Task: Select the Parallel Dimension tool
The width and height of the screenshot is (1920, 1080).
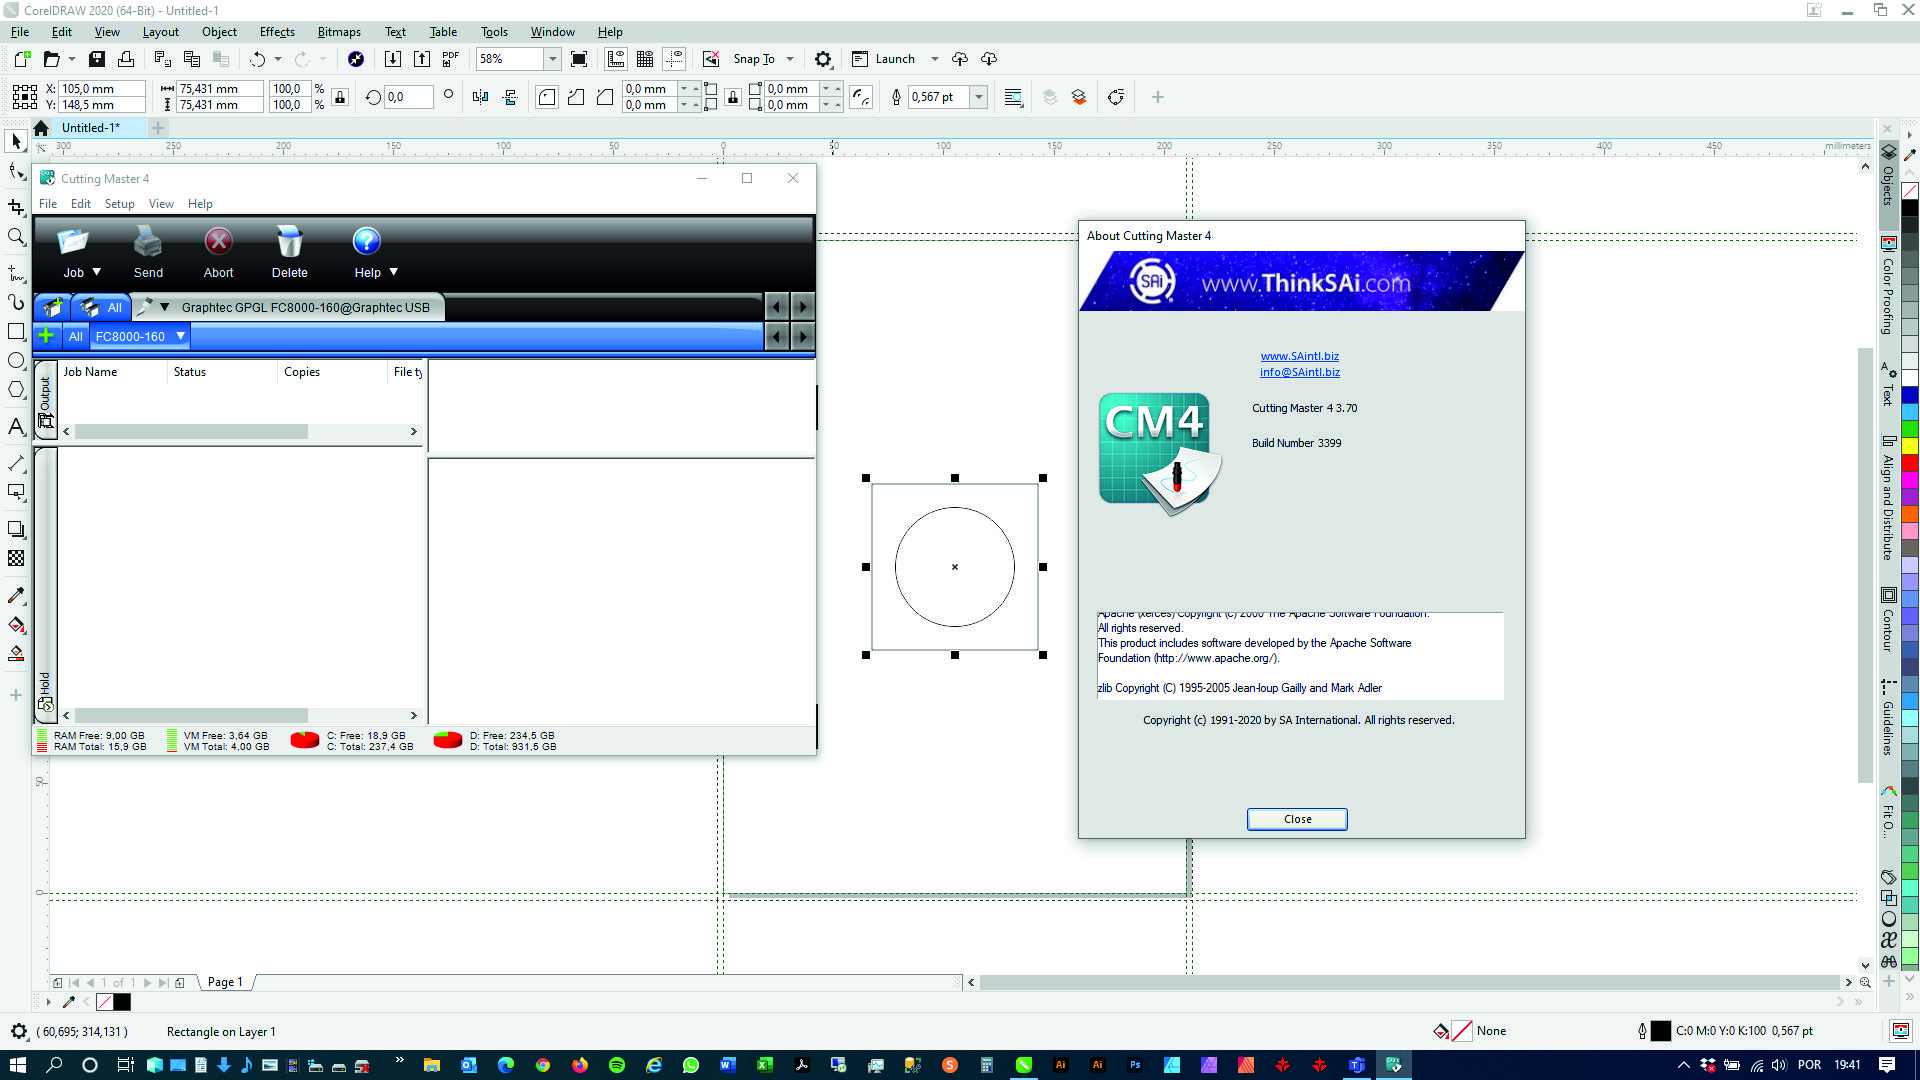Action: [16, 463]
